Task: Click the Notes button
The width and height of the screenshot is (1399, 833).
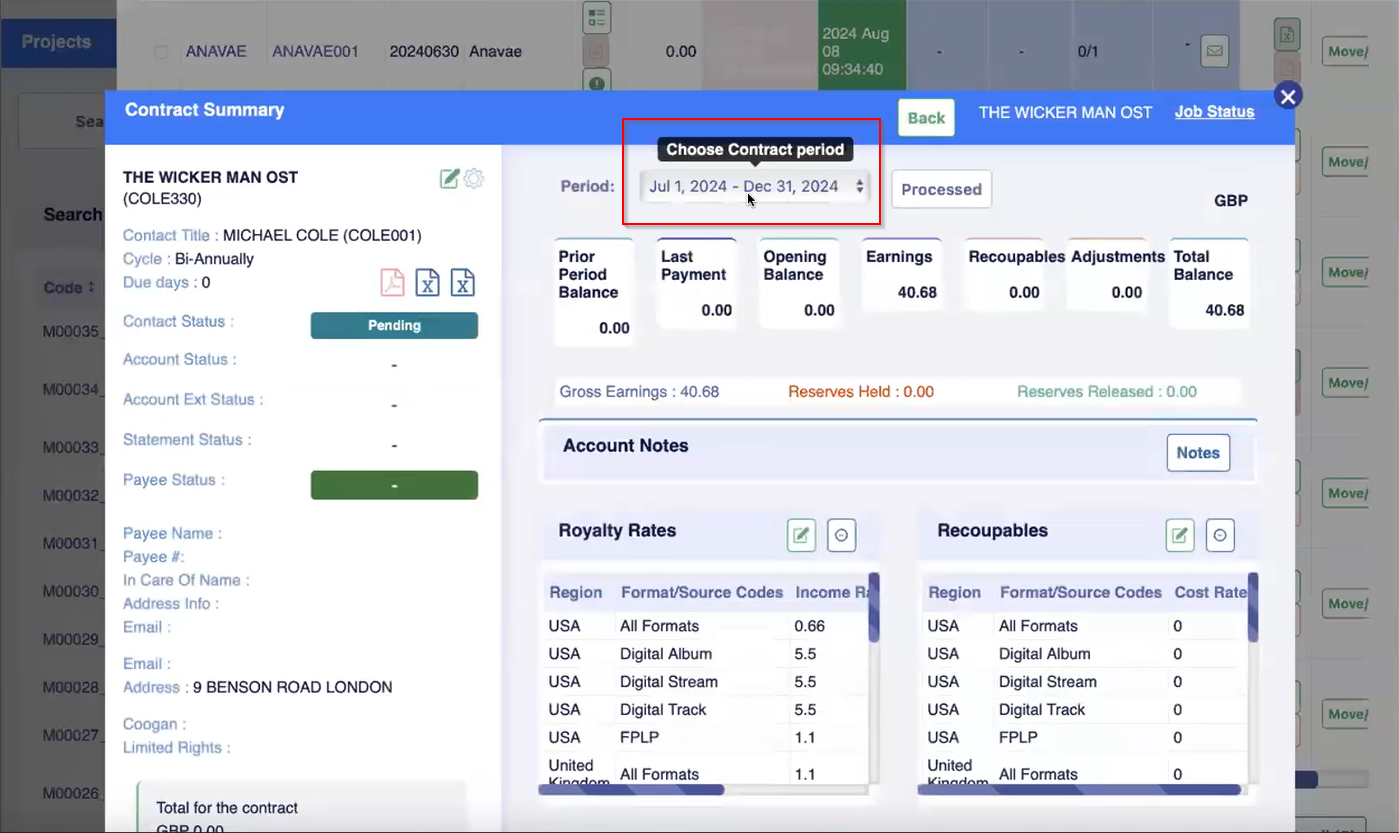Action: tap(1197, 453)
